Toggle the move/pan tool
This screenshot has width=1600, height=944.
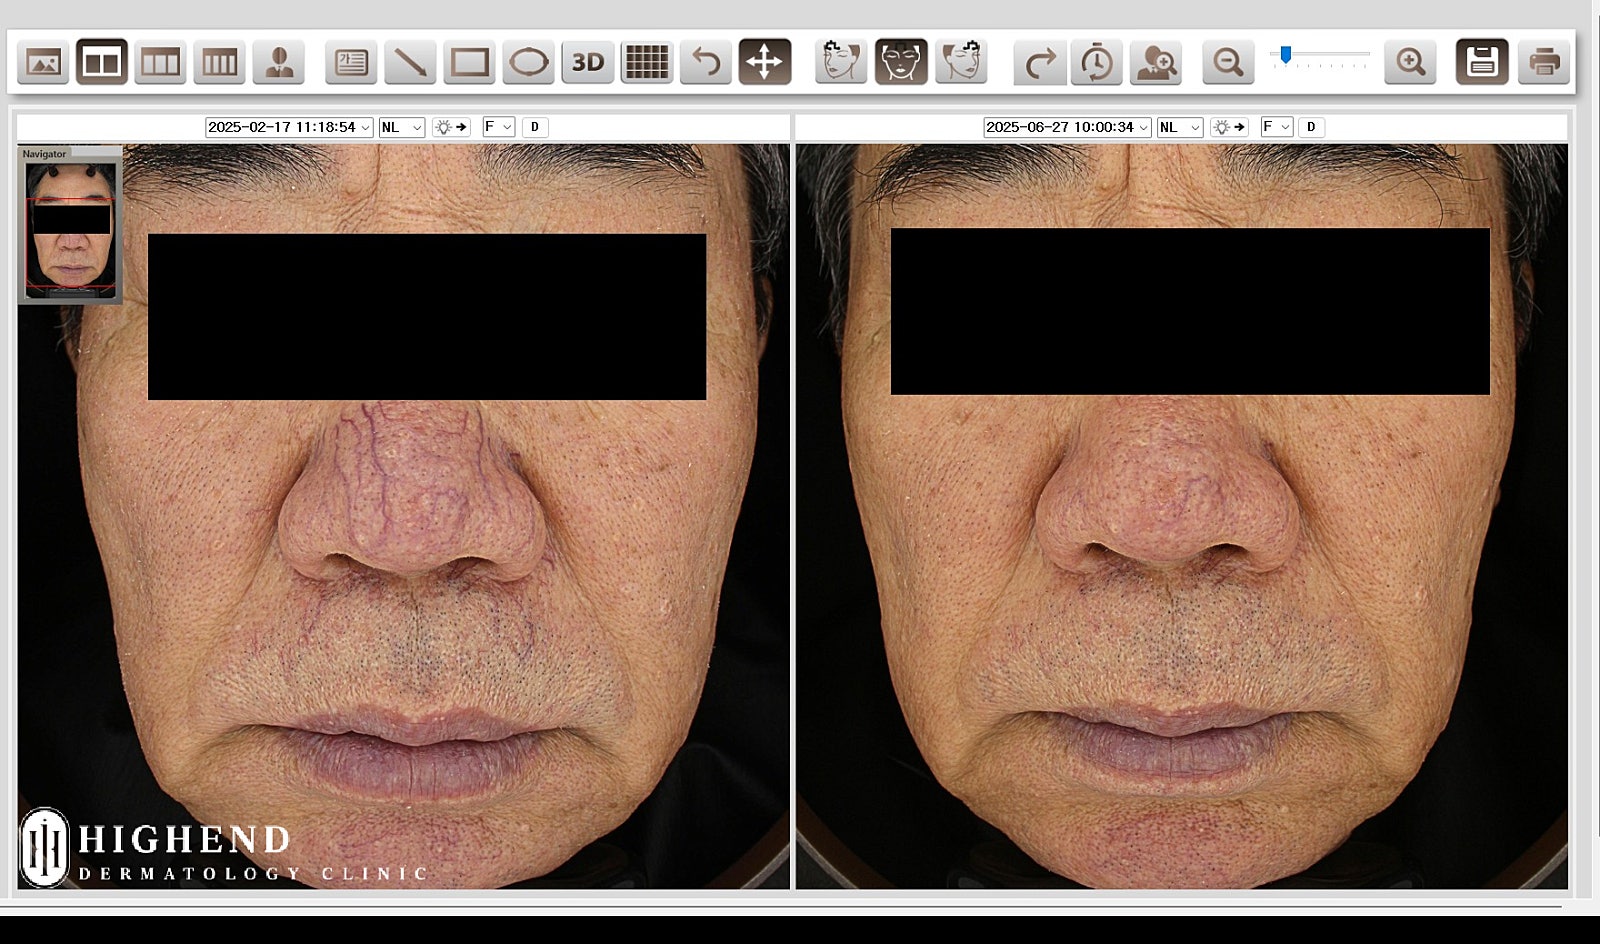point(764,63)
